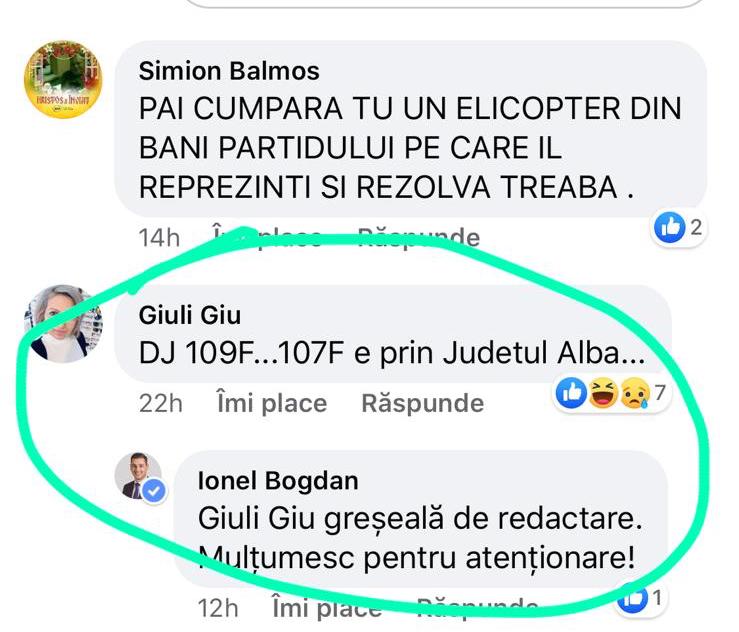This screenshot has height=632, width=739.
Task: Open Ionel Bogdan profile avatar
Action: coord(139,476)
